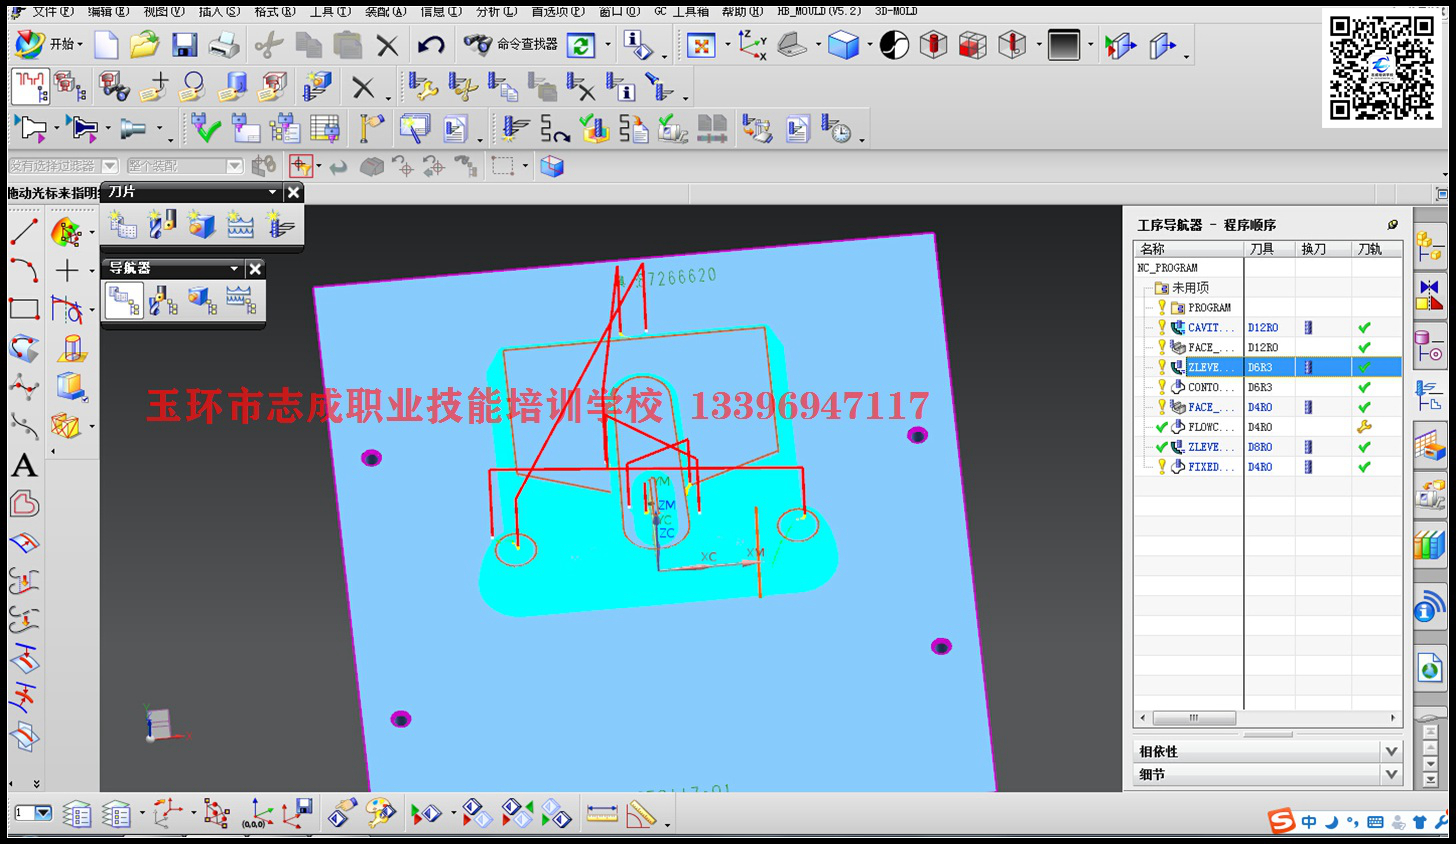Open the dropdown arrow next to 开始
The width and height of the screenshot is (1456, 844).
click(x=81, y=45)
